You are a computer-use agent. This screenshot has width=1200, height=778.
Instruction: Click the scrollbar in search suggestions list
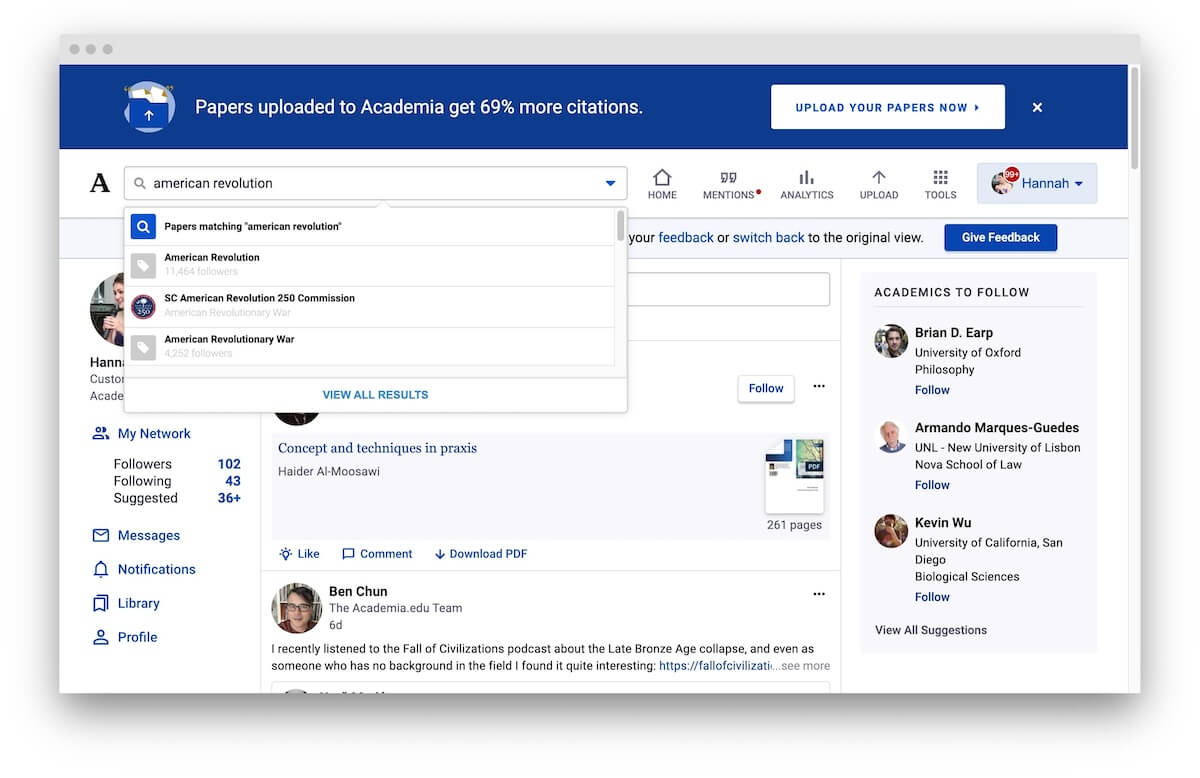click(621, 227)
